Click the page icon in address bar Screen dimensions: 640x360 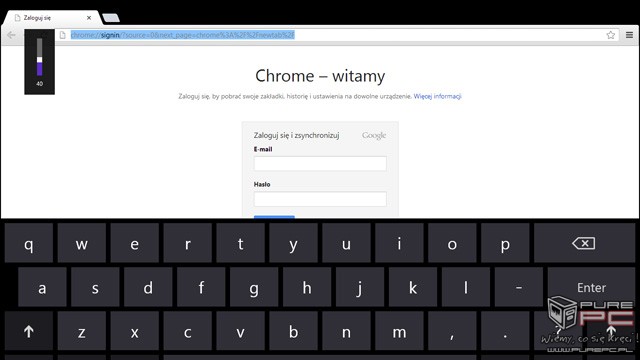point(62,35)
